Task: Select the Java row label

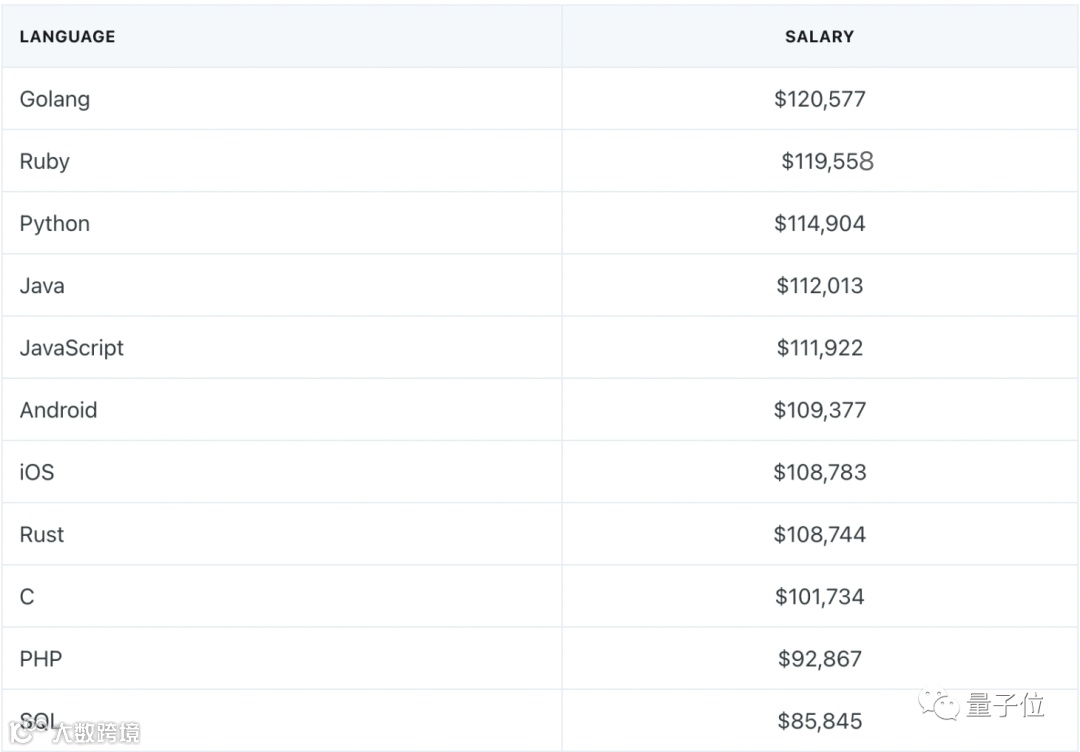Action: tap(42, 285)
